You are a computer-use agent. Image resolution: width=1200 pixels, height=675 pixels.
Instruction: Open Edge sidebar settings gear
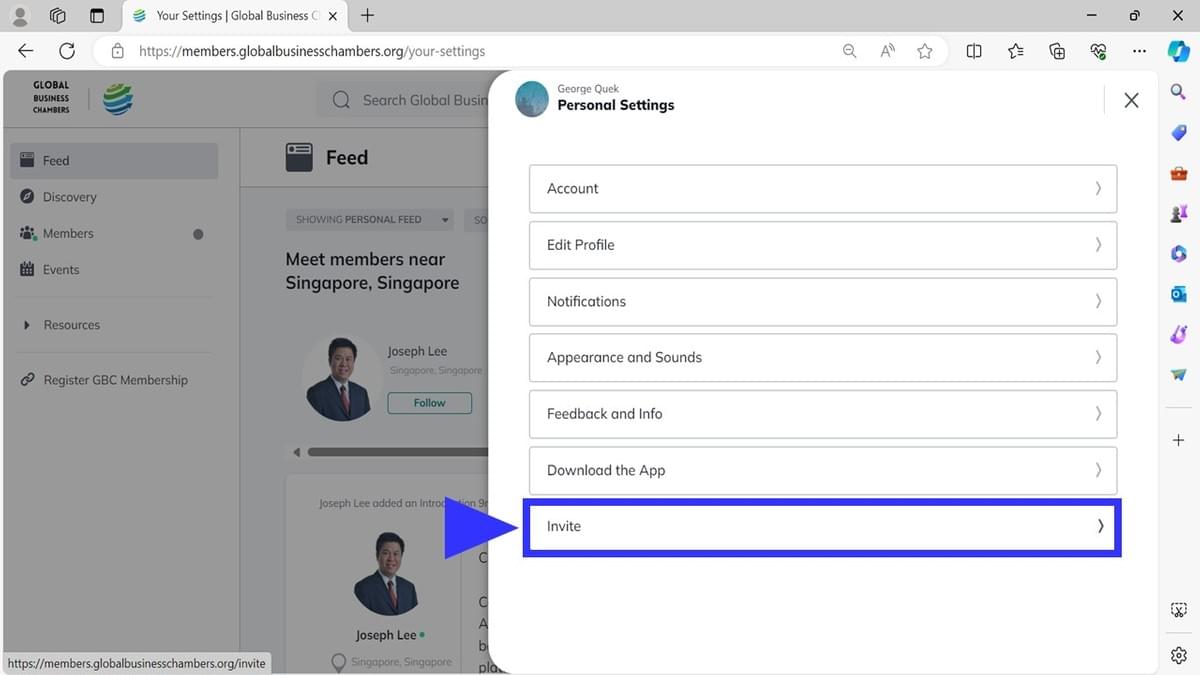click(x=1178, y=656)
